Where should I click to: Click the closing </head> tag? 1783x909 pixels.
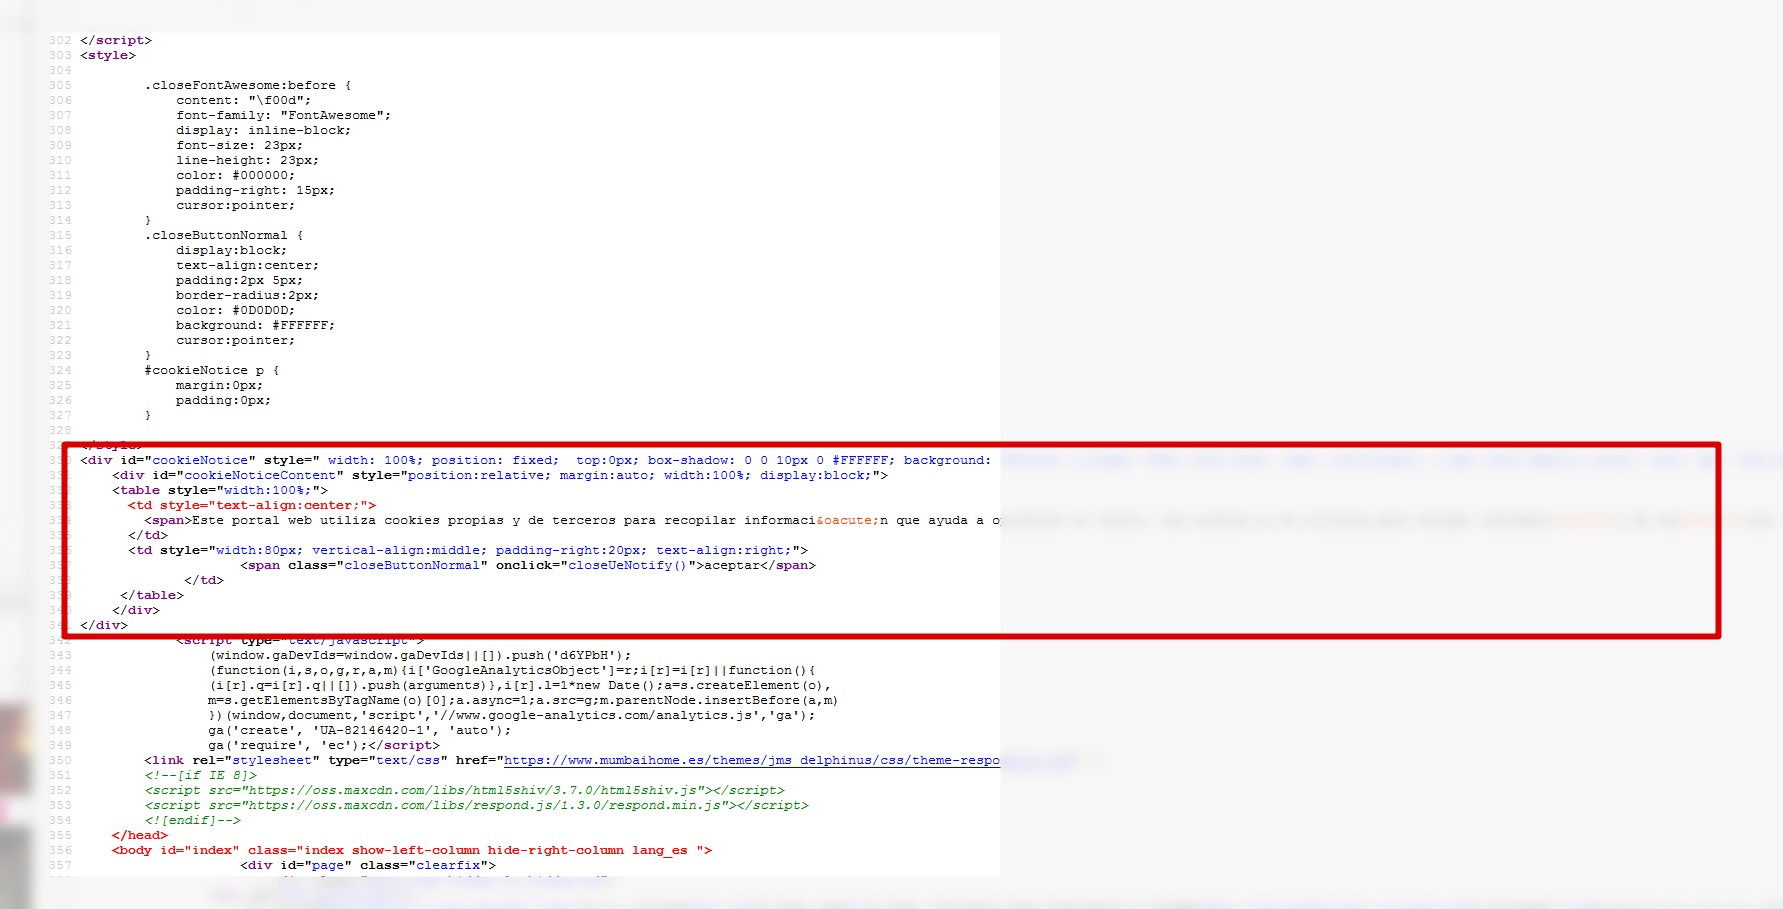[140, 835]
